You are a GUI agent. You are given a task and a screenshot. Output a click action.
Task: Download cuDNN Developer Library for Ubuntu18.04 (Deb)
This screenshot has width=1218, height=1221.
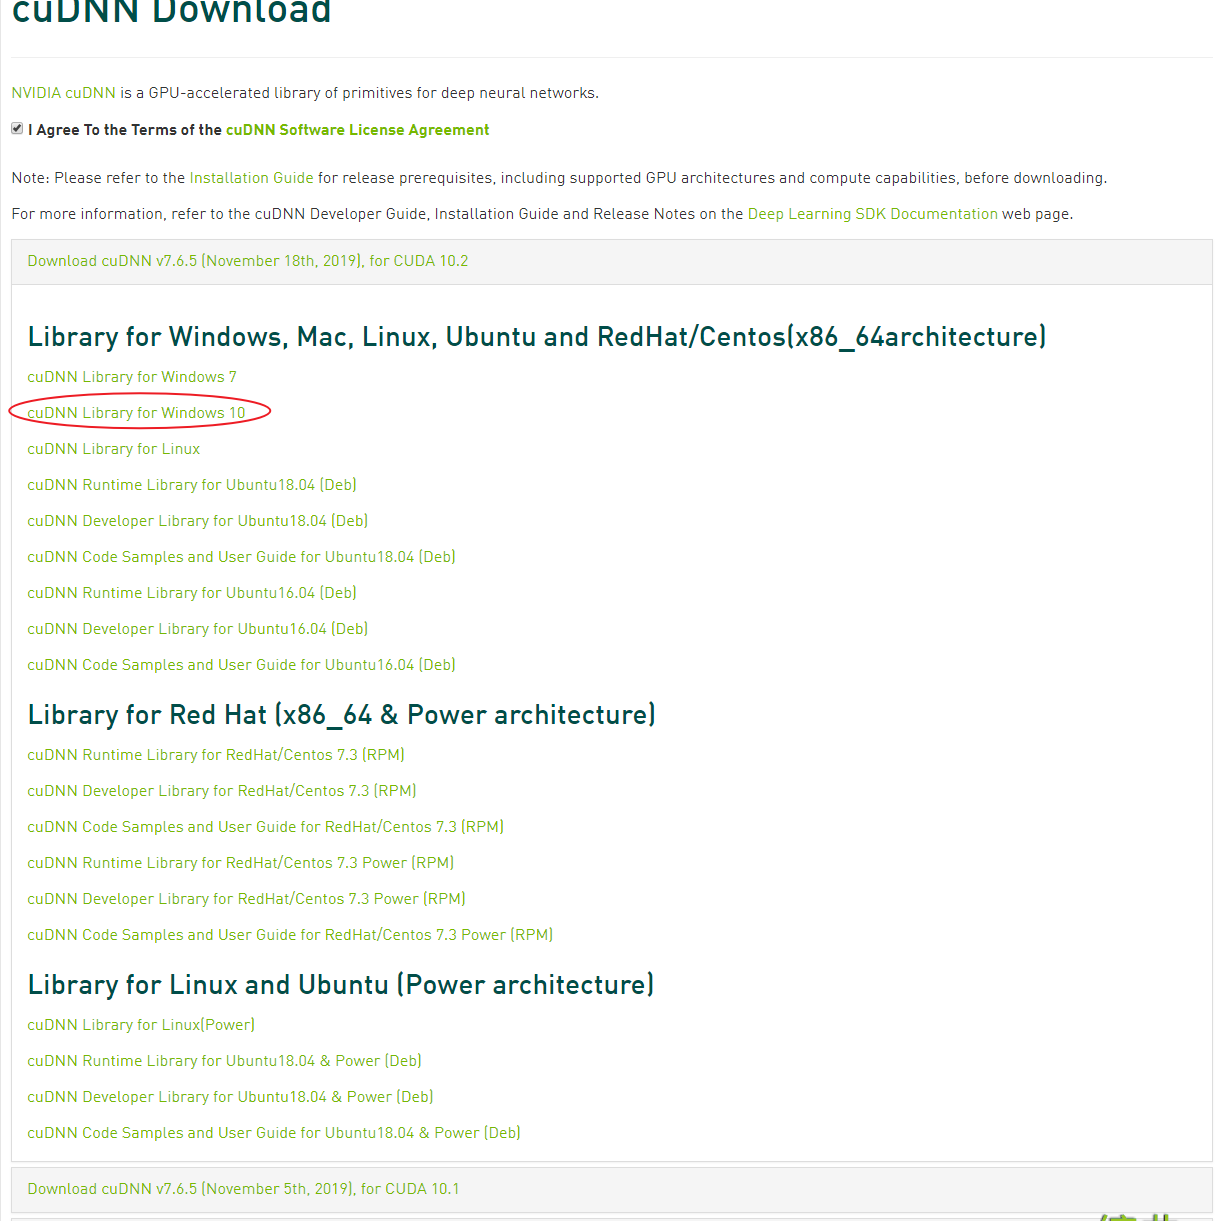pyautogui.click(x=198, y=521)
